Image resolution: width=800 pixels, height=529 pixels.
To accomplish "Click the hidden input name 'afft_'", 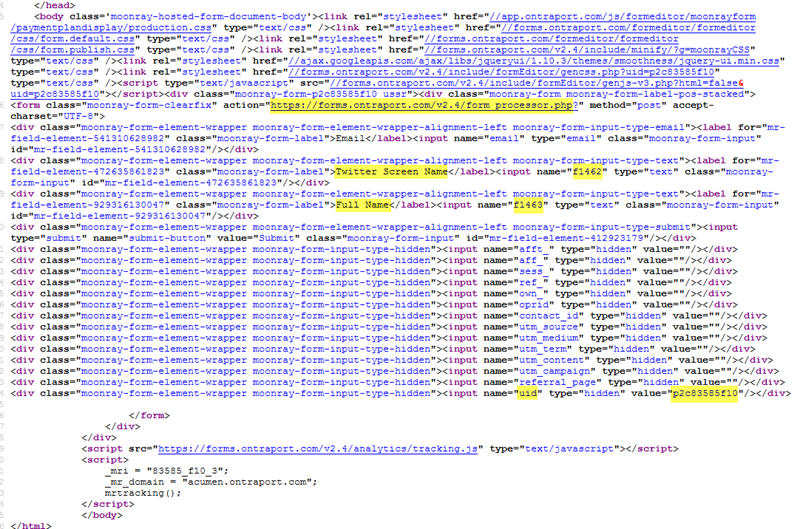I will pos(534,249).
